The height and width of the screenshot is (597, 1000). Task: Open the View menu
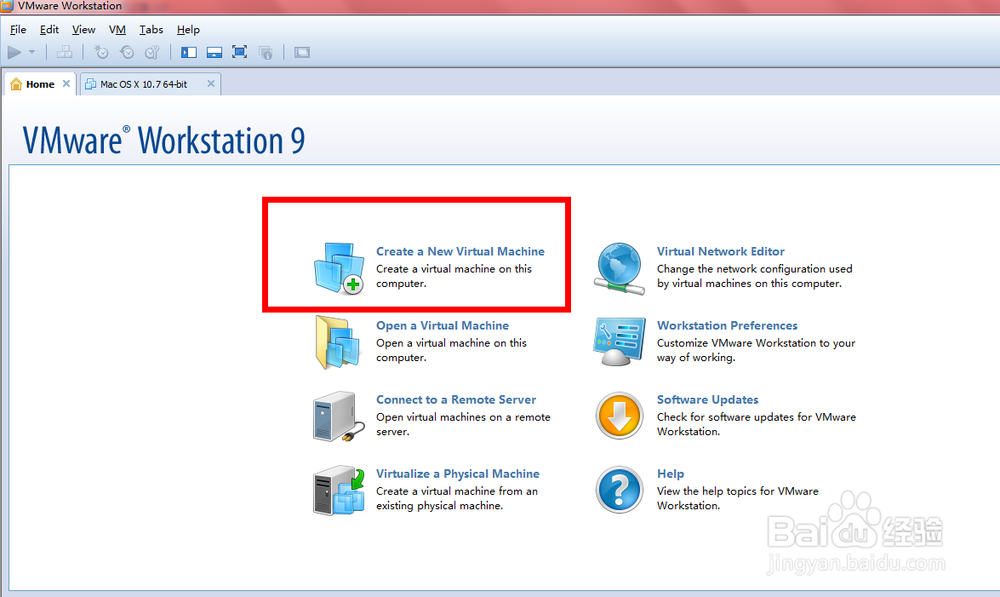tap(84, 29)
